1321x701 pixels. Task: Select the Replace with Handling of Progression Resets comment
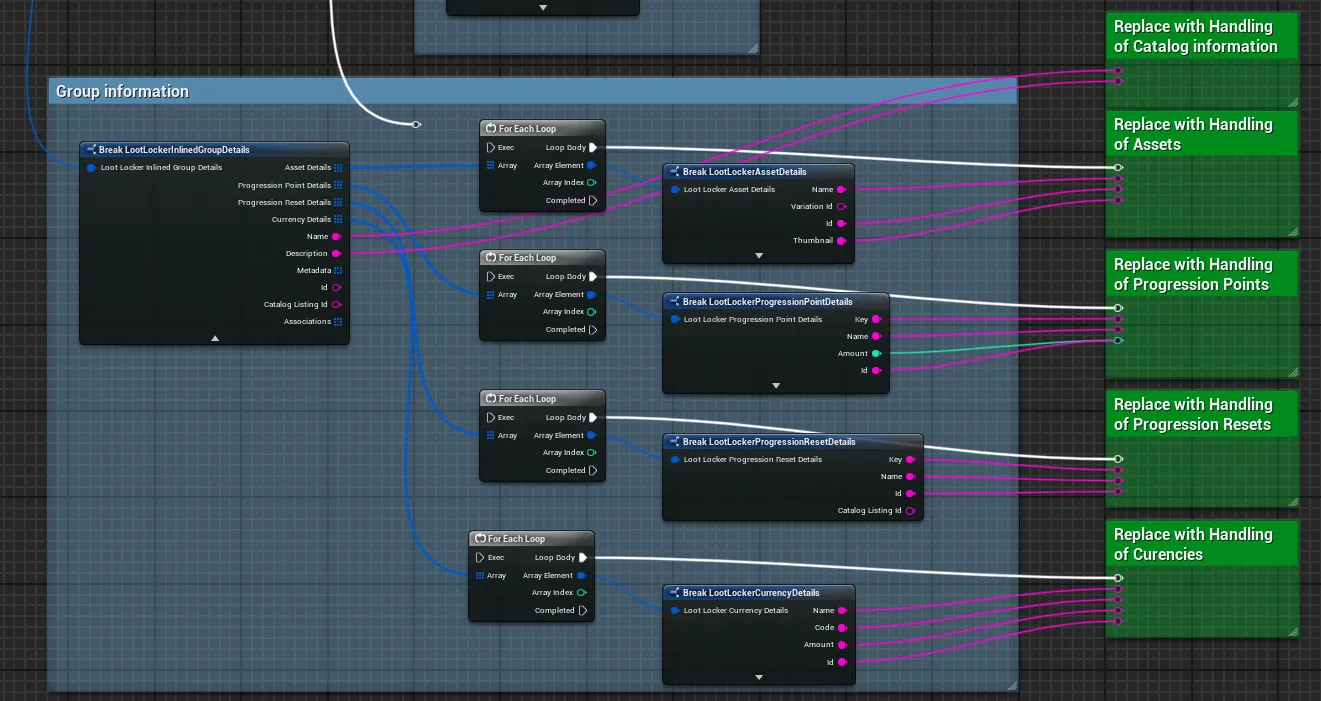[1202, 414]
